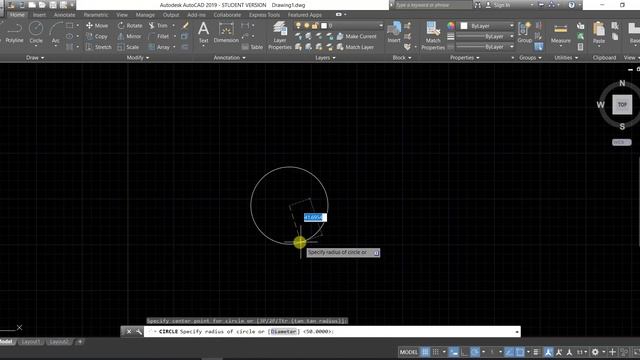Viewport: 640px width, 360px height.
Task: Click the Group tool icon
Action: [x=524, y=33]
